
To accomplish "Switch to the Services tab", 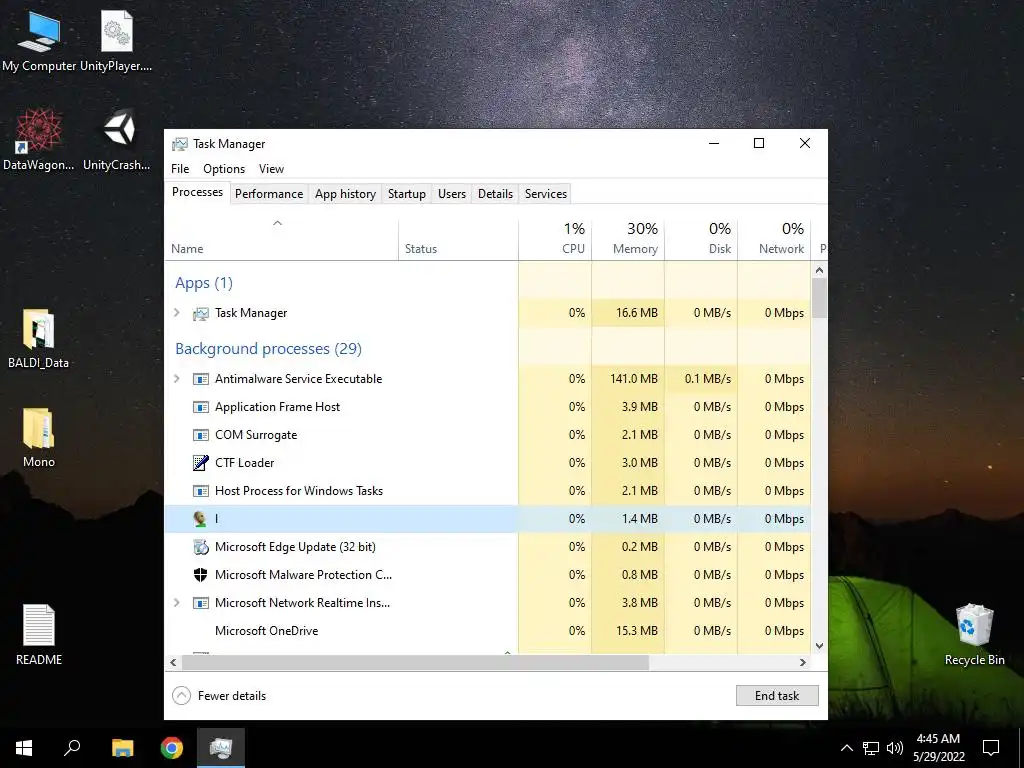I will [x=546, y=194].
